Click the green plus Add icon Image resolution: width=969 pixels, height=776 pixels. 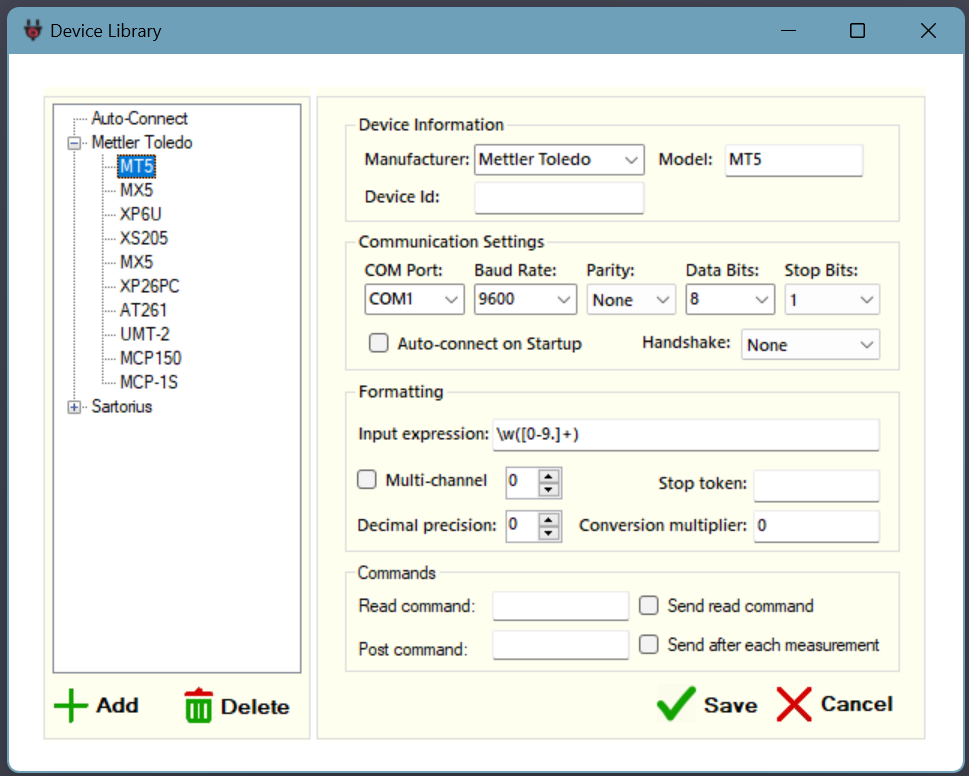click(x=71, y=705)
